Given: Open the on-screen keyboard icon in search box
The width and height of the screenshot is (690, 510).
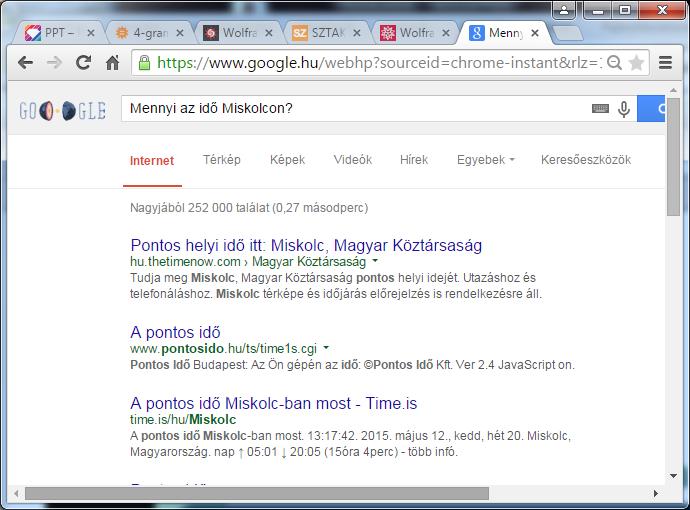Looking at the screenshot, I should tap(600, 108).
